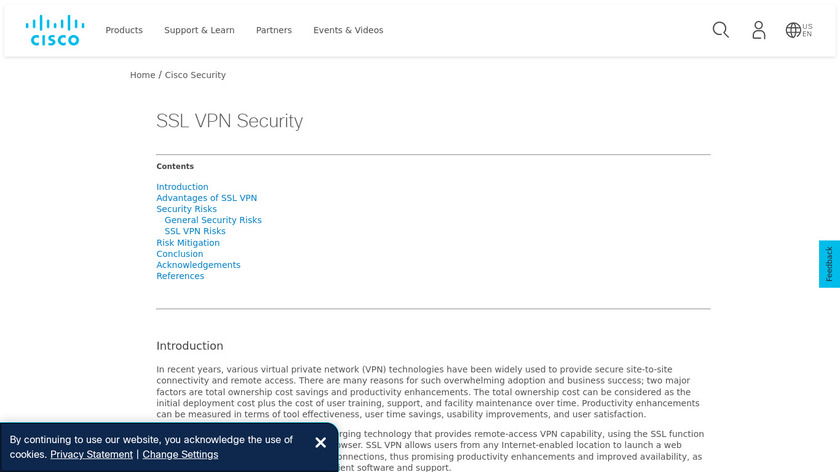Jump to Conclusion section

coord(179,254)
